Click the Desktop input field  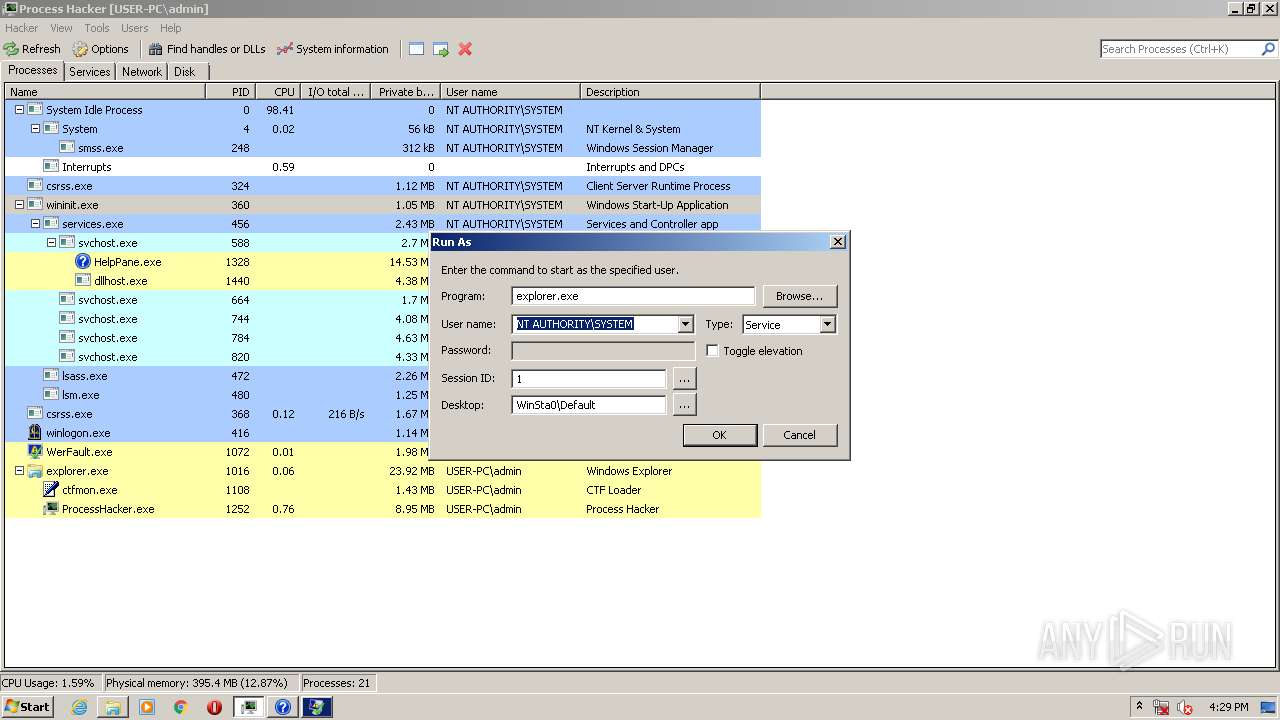(589, 405)
